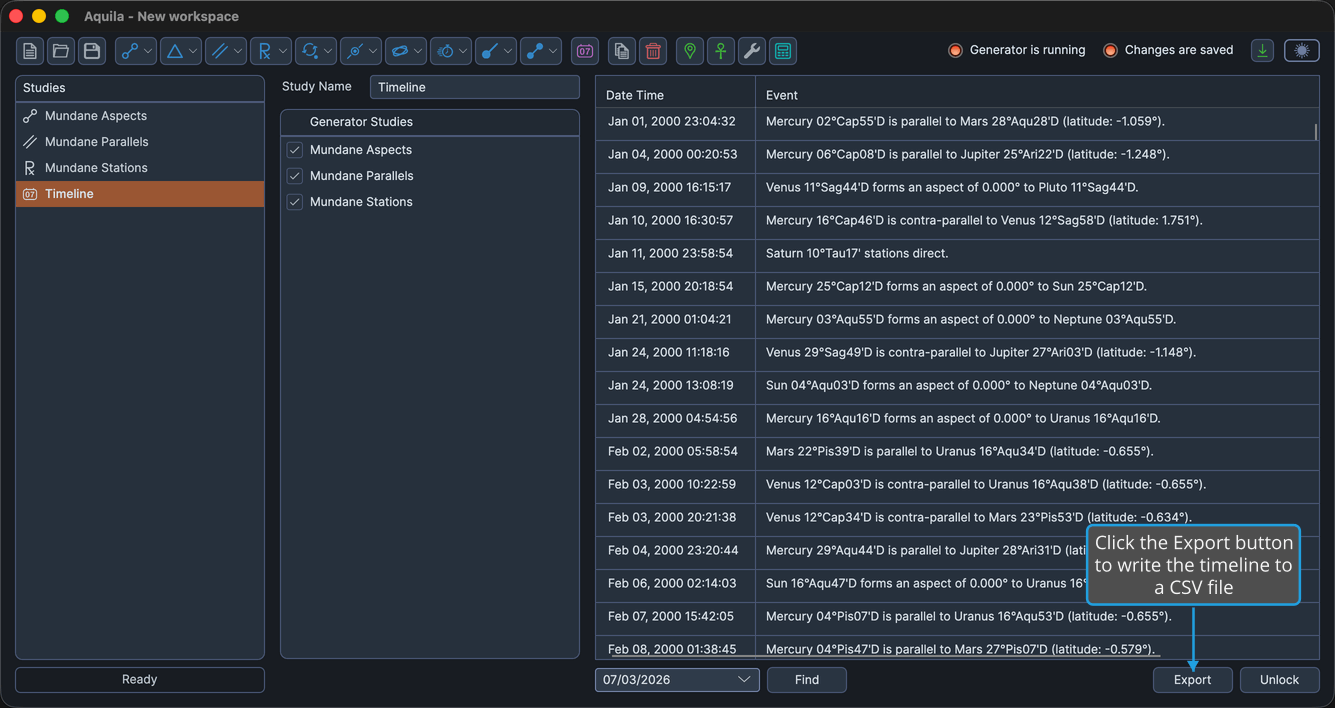Select the Timeline study in Studies list
This screenshot has height=708, width=1335.
pyautogui.click(x=140, y=194)
